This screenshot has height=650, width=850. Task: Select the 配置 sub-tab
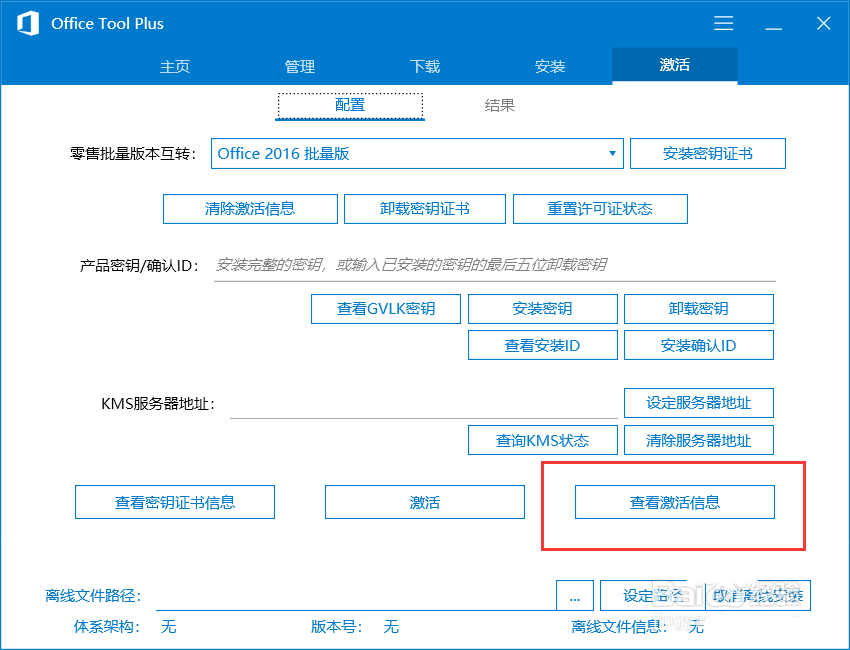(x=350, y=105)
